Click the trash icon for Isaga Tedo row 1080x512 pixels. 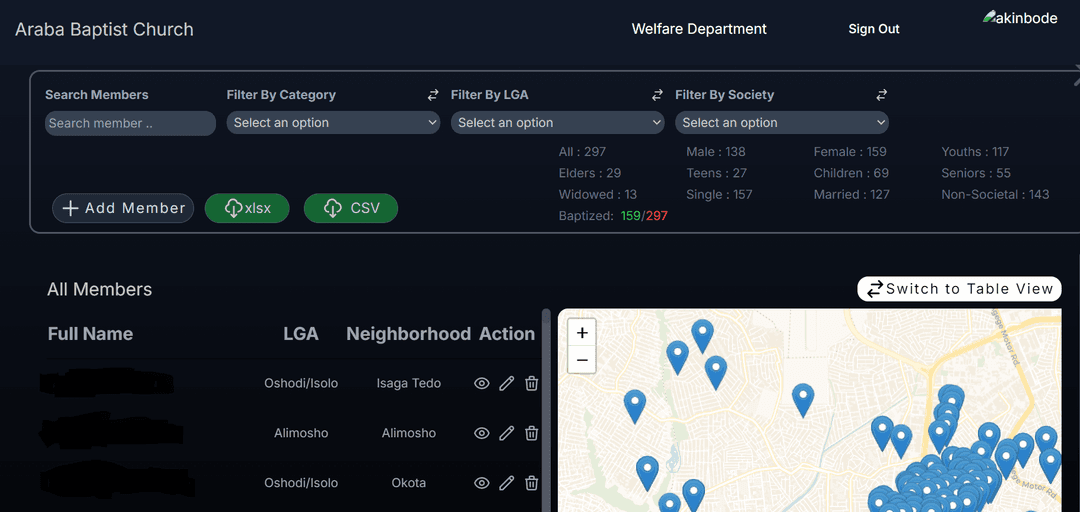coord(532,383)
